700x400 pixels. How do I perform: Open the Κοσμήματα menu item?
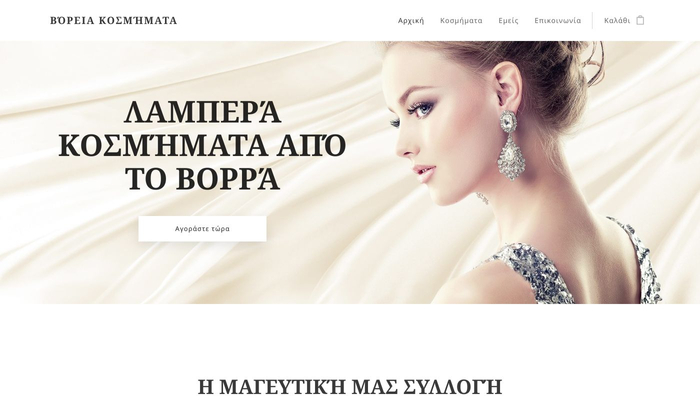pos(461,21)
